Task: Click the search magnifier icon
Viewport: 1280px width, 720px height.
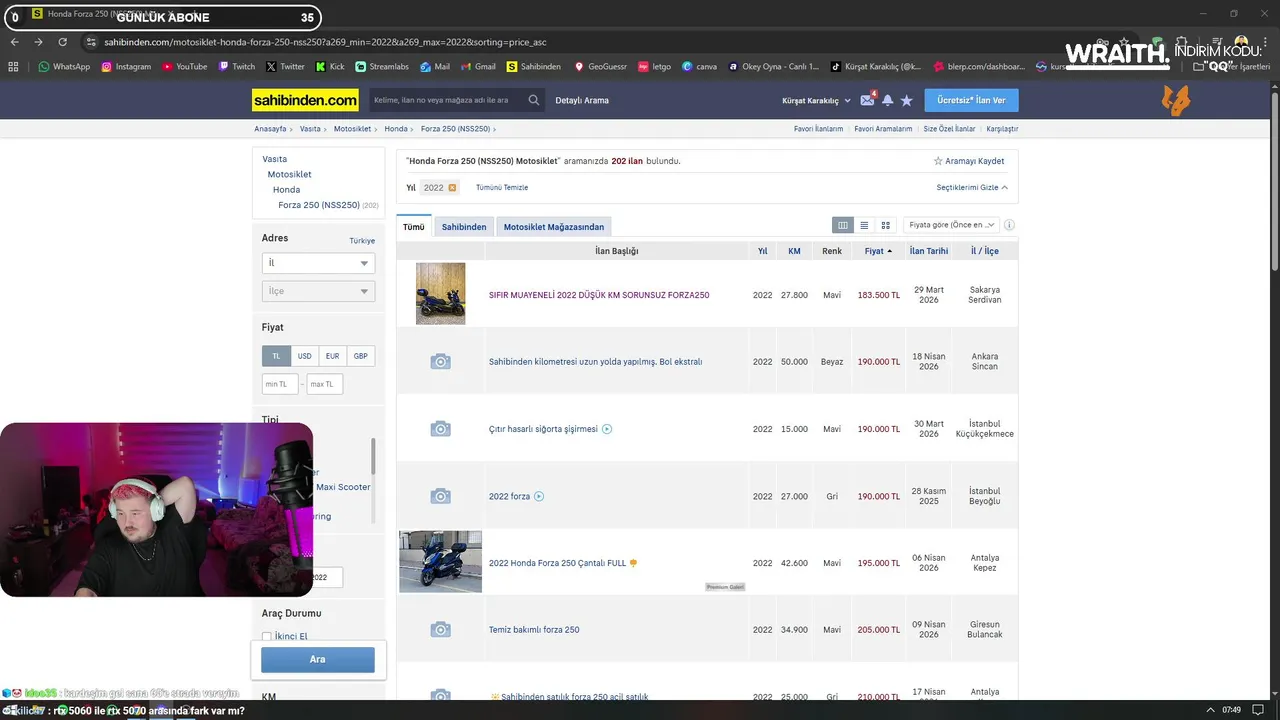Action: click(x=534, y=100)
